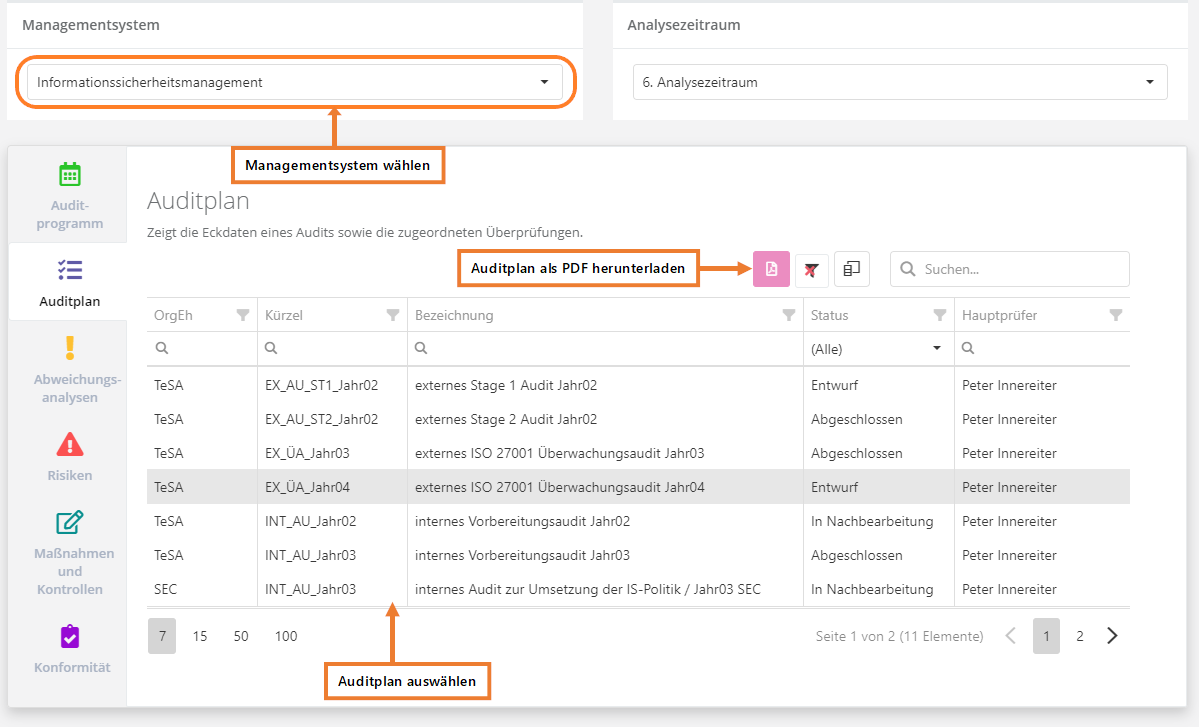Click the filter icon in the OrgEh column
This screenshot has width=1199, height=727.
pos(242,315)
